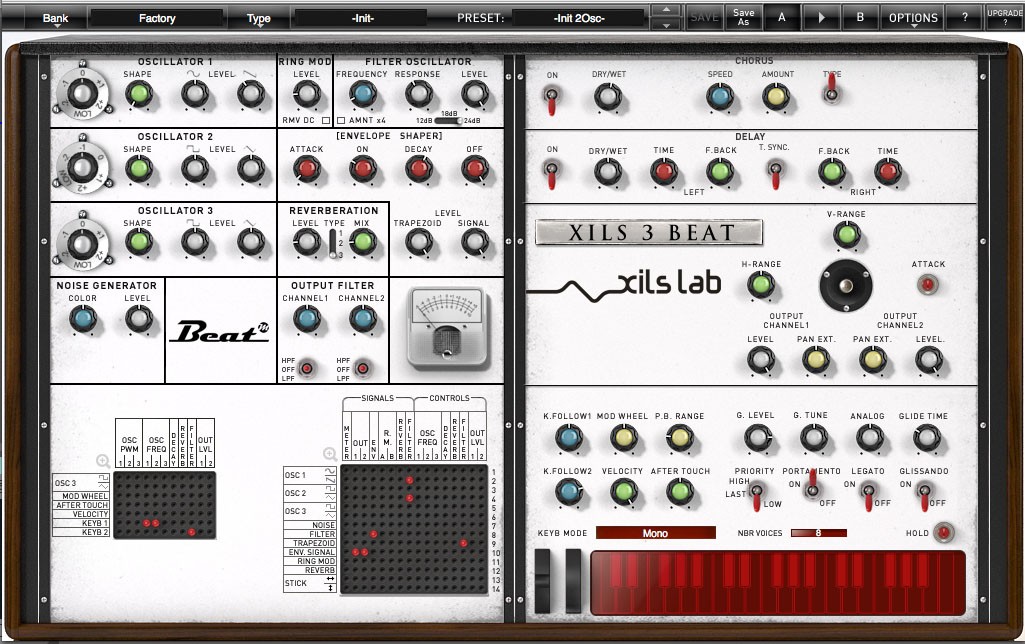The width and height of the screenshot is (1025, 644).
Task: Click the Oscillator 2 shape knob
Action: (x=138, y=169)
